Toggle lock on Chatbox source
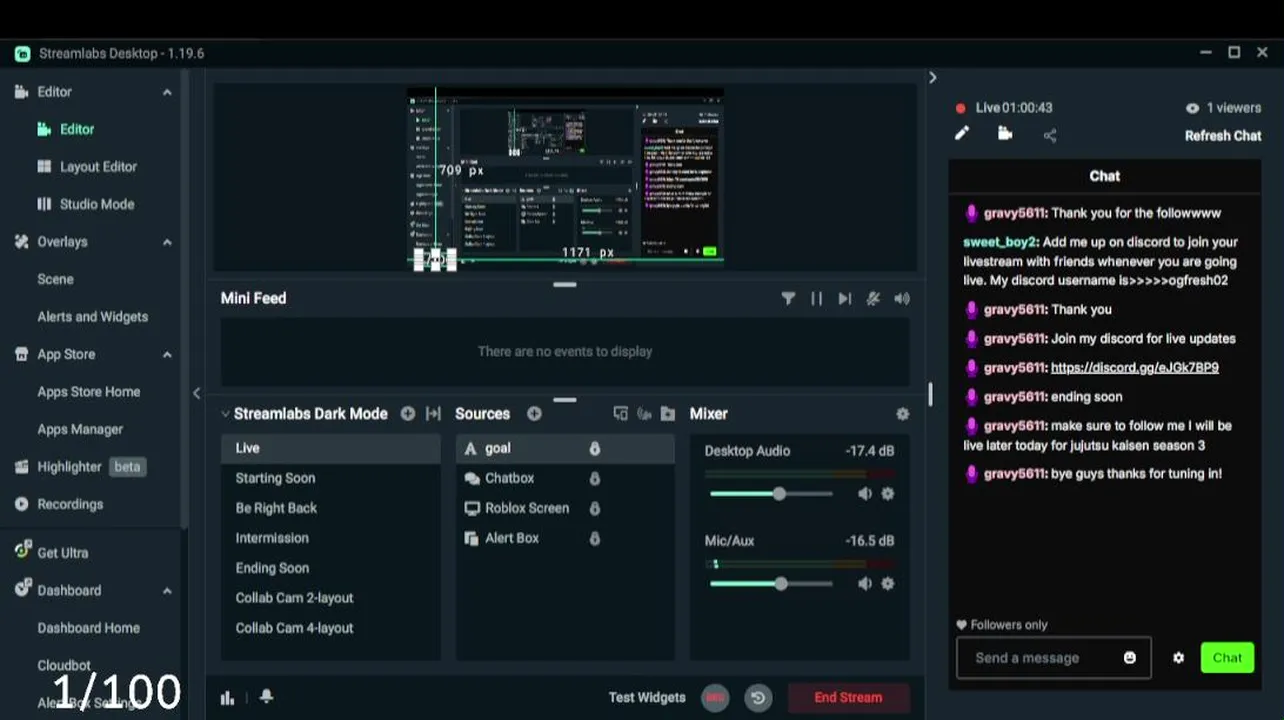1284x720 pixels. pos(594,478)
